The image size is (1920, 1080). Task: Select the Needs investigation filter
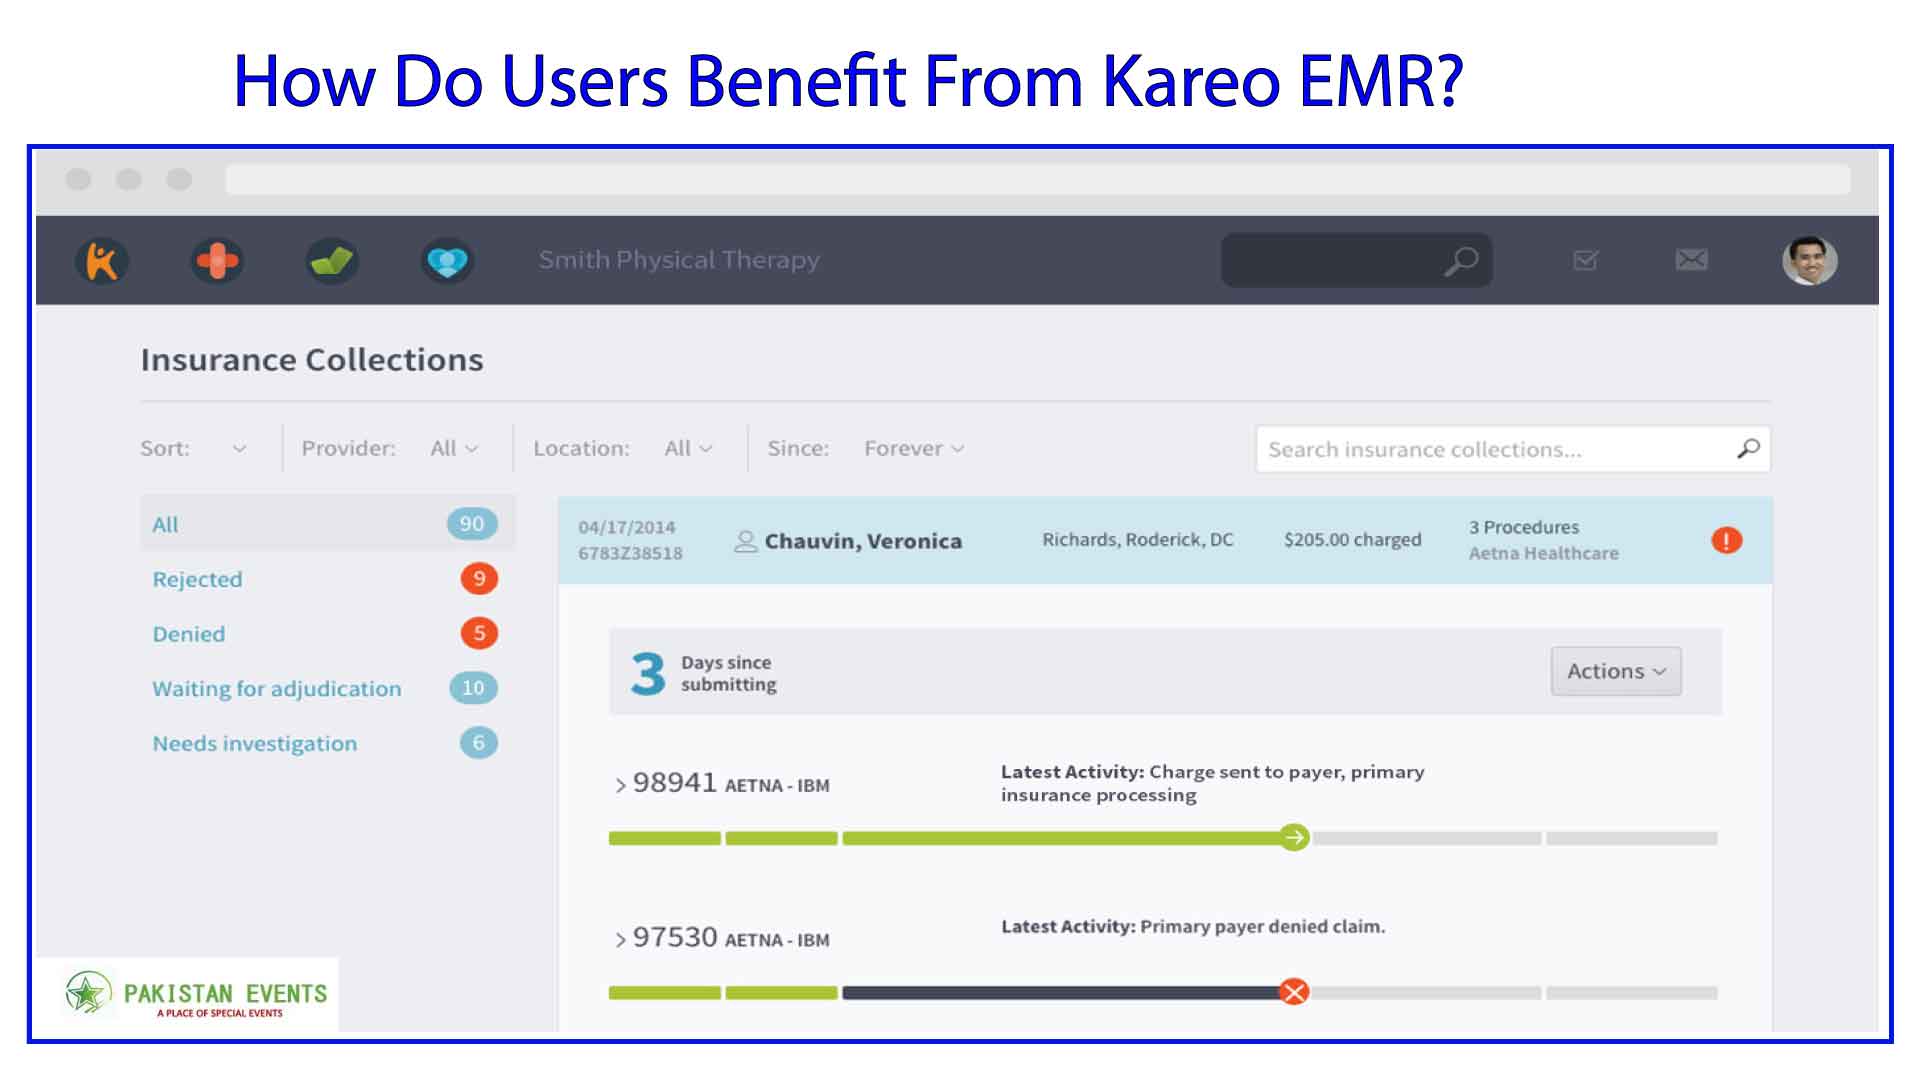click(x=255, y=743)
